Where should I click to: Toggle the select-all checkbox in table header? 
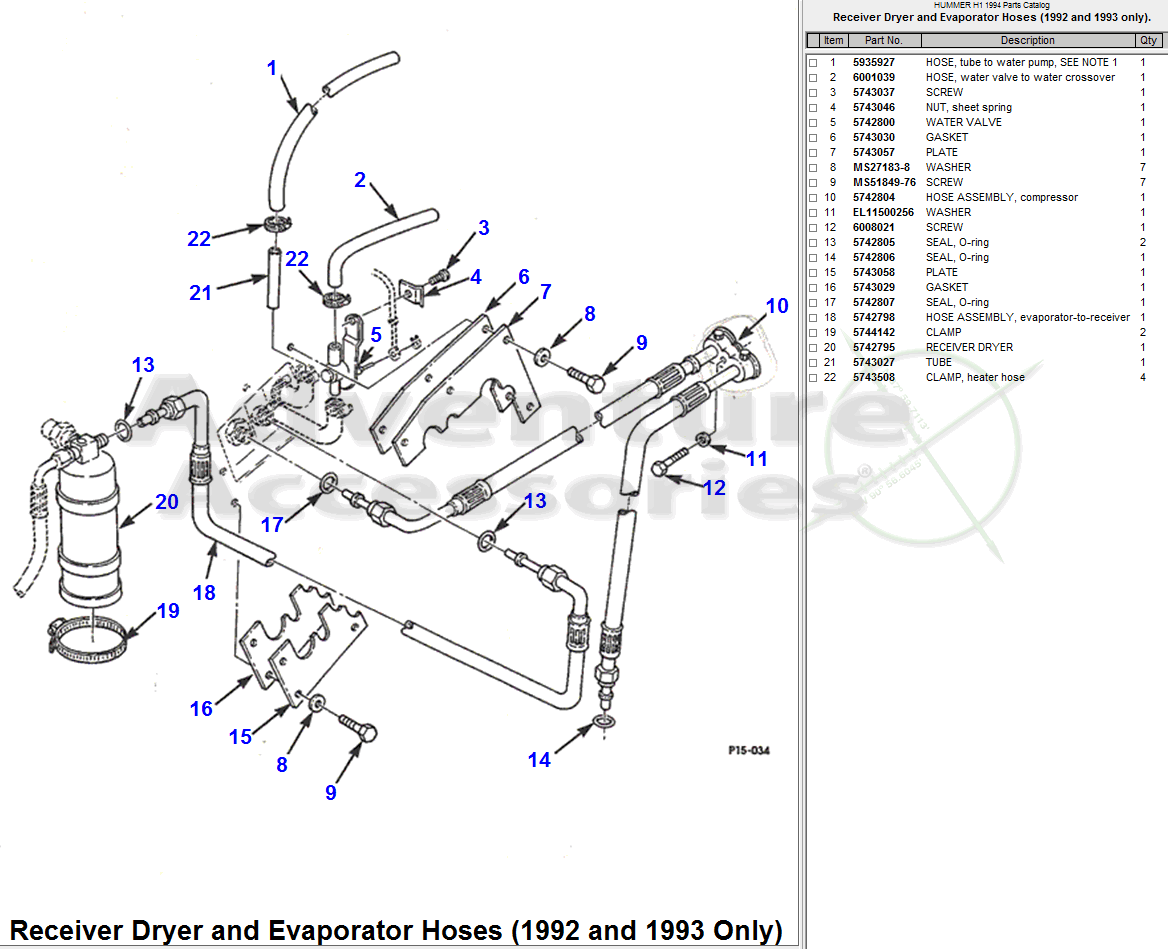coord(813,40)
